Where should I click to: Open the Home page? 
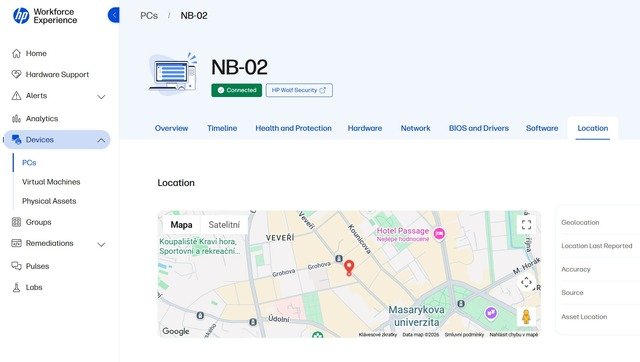pos(36,53)
